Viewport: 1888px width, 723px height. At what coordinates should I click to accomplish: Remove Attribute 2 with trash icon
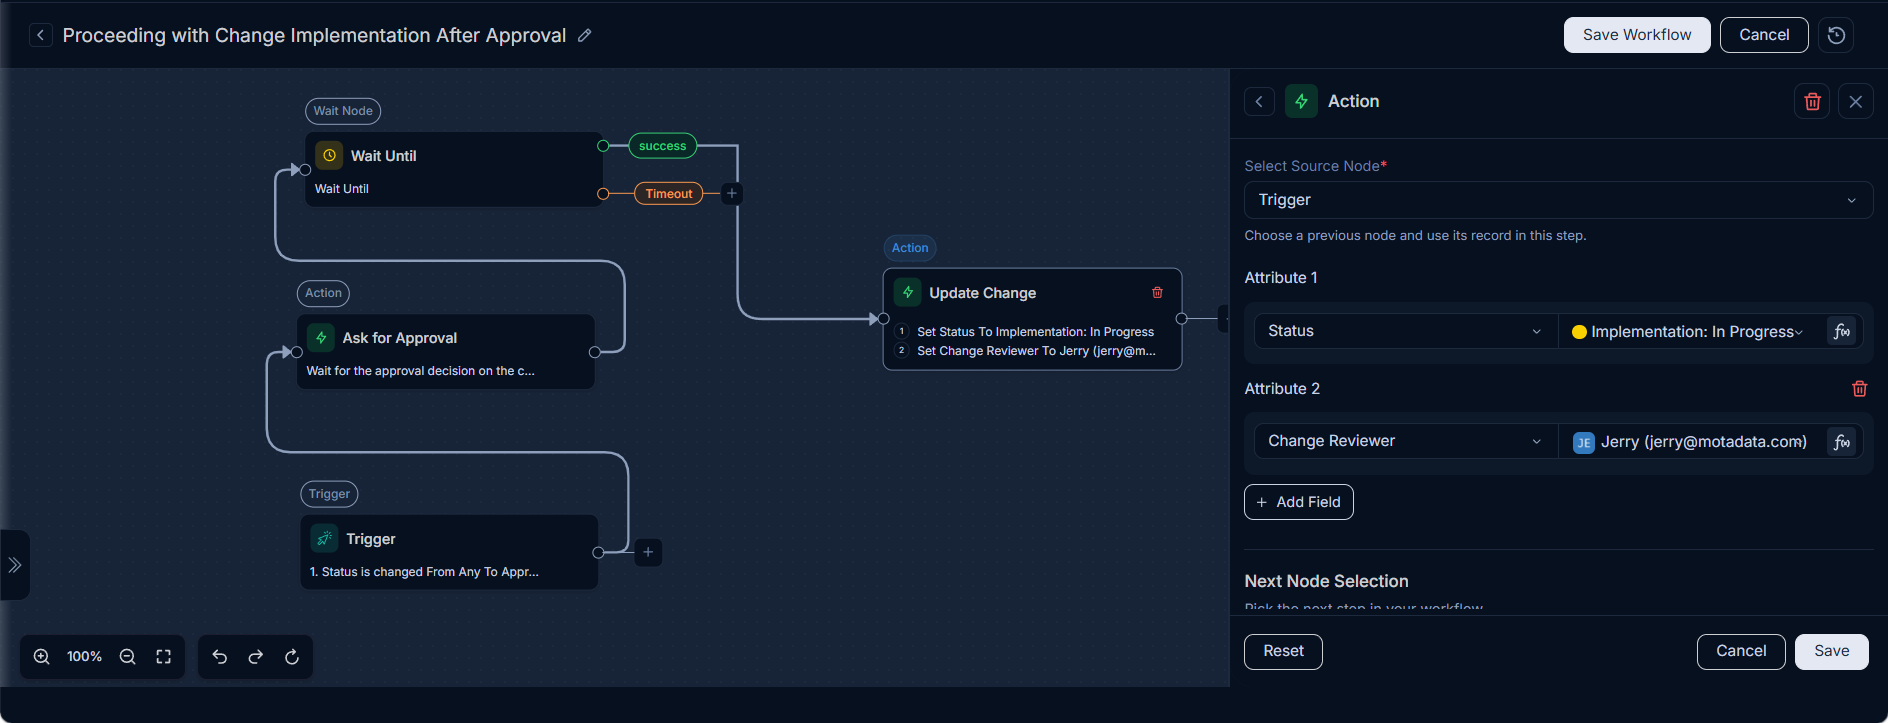pyautogui.click(x=1860, y=389)
